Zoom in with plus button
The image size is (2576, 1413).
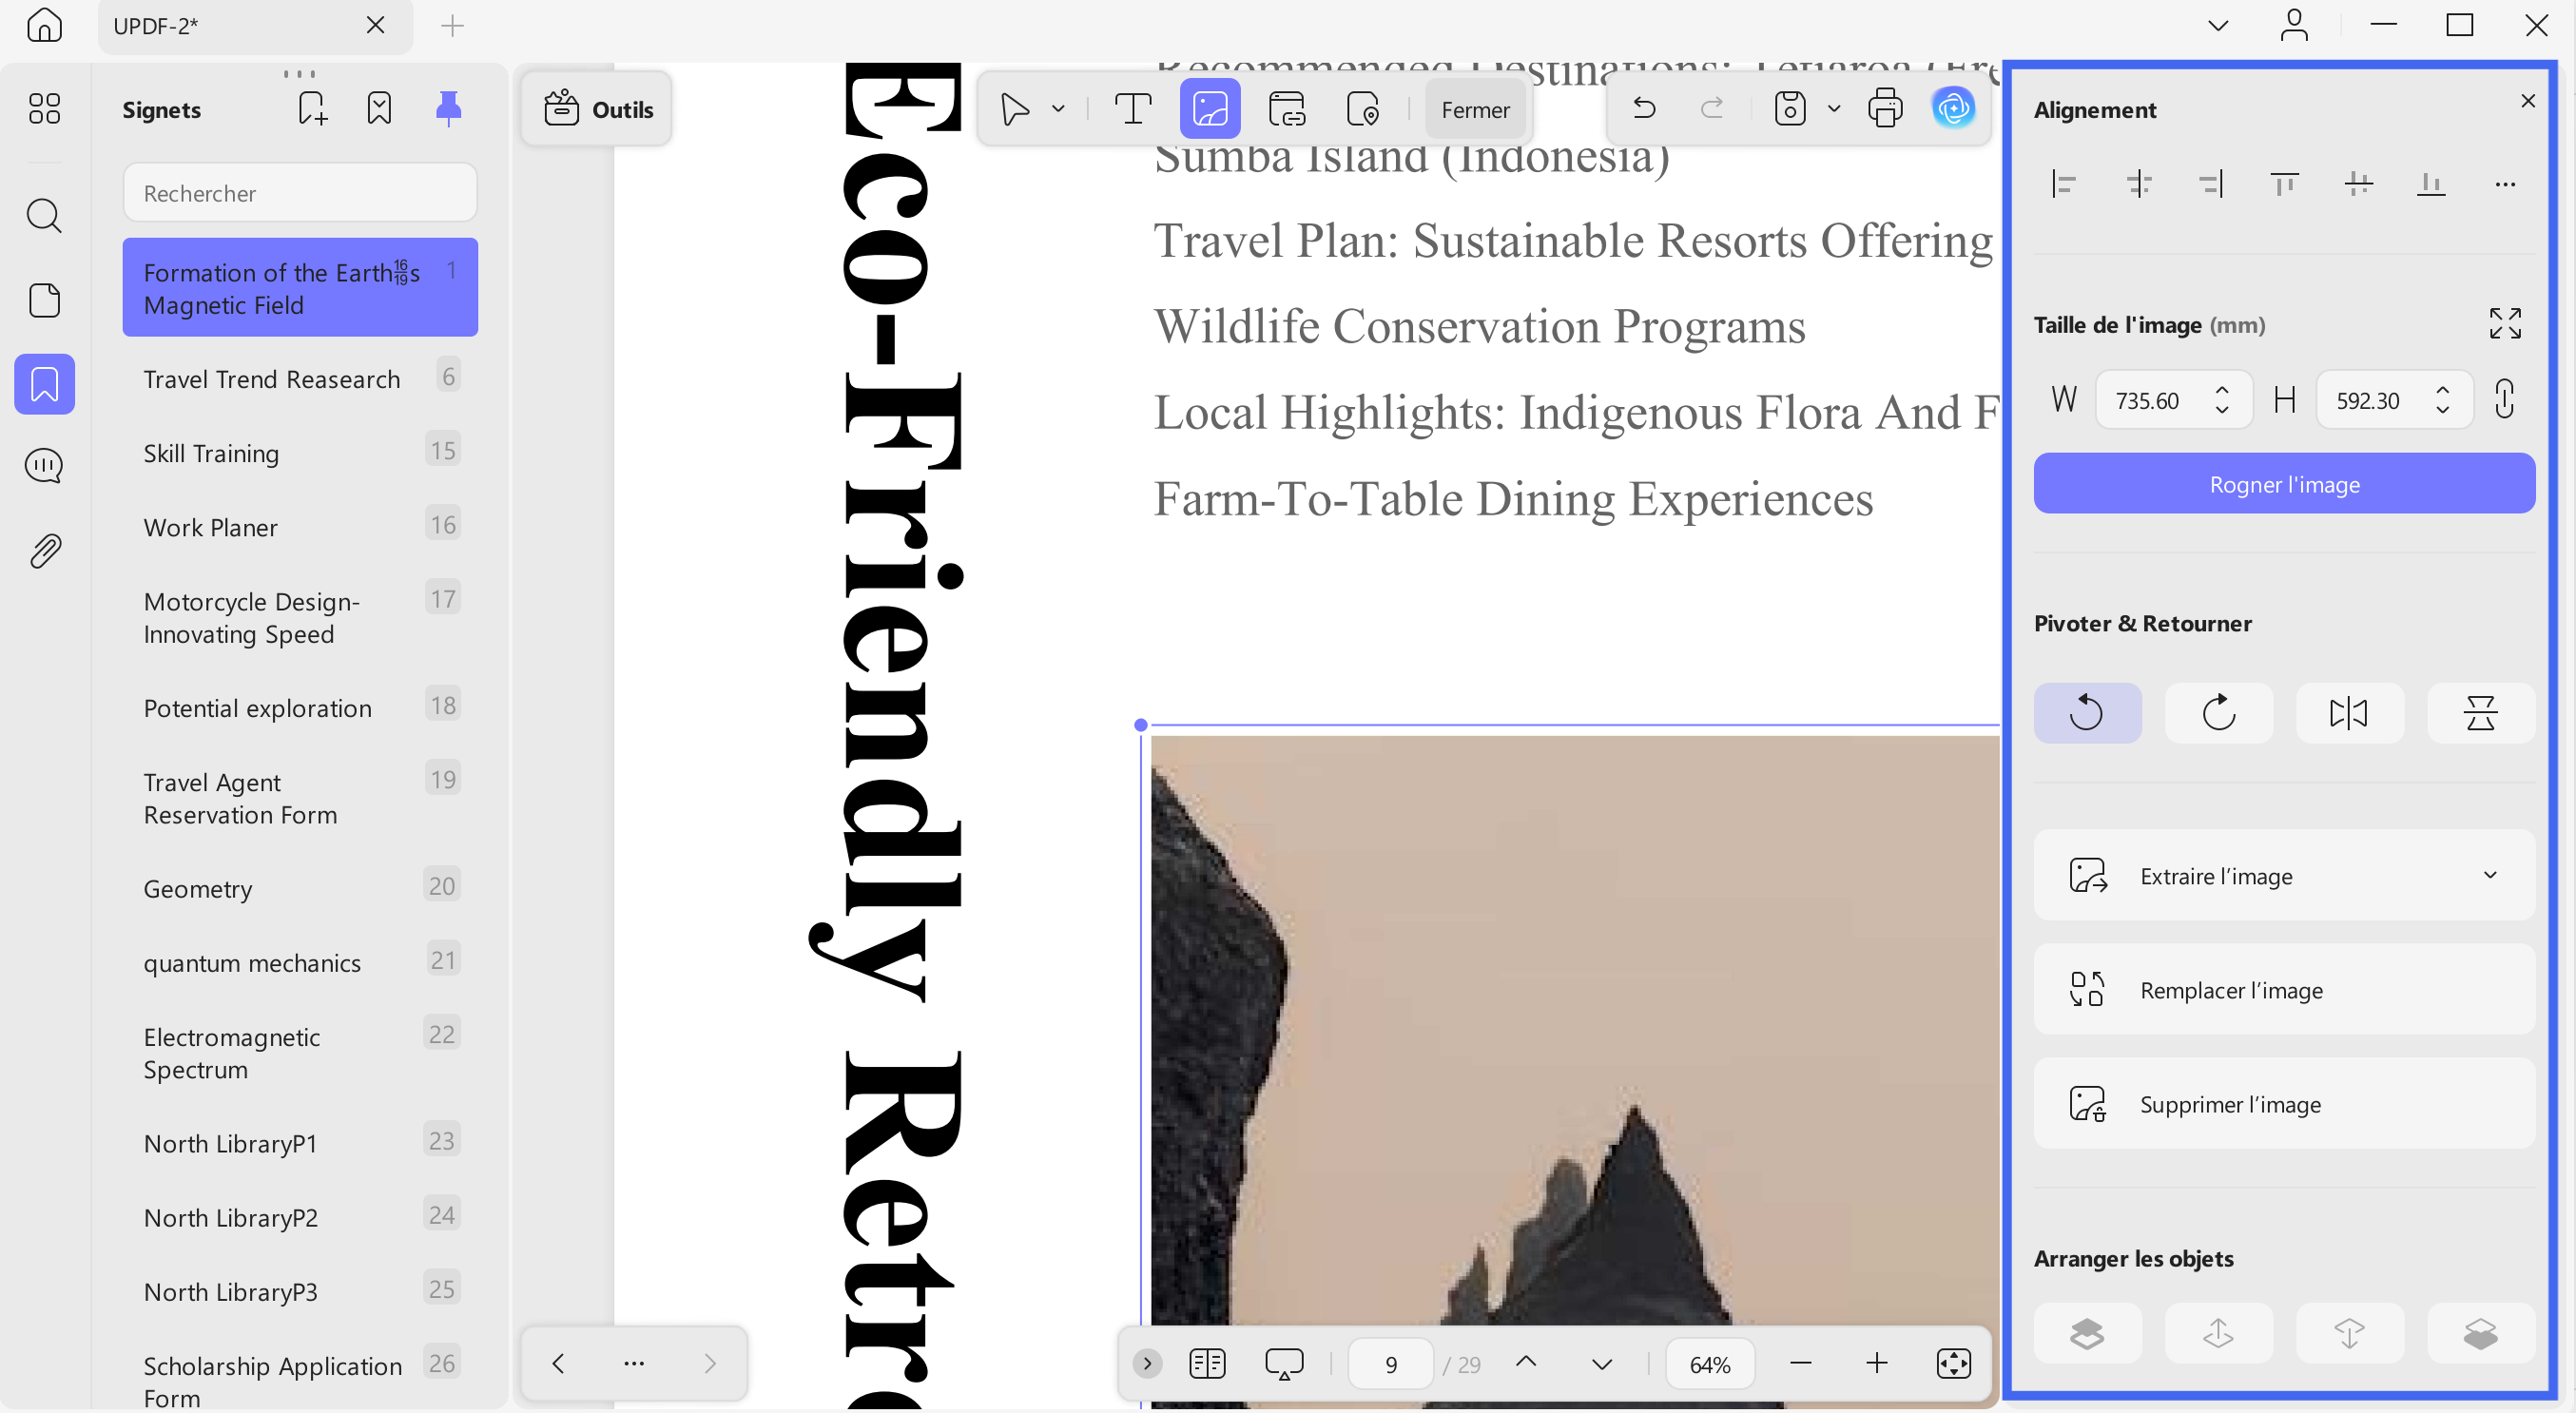[1877, 1363]
